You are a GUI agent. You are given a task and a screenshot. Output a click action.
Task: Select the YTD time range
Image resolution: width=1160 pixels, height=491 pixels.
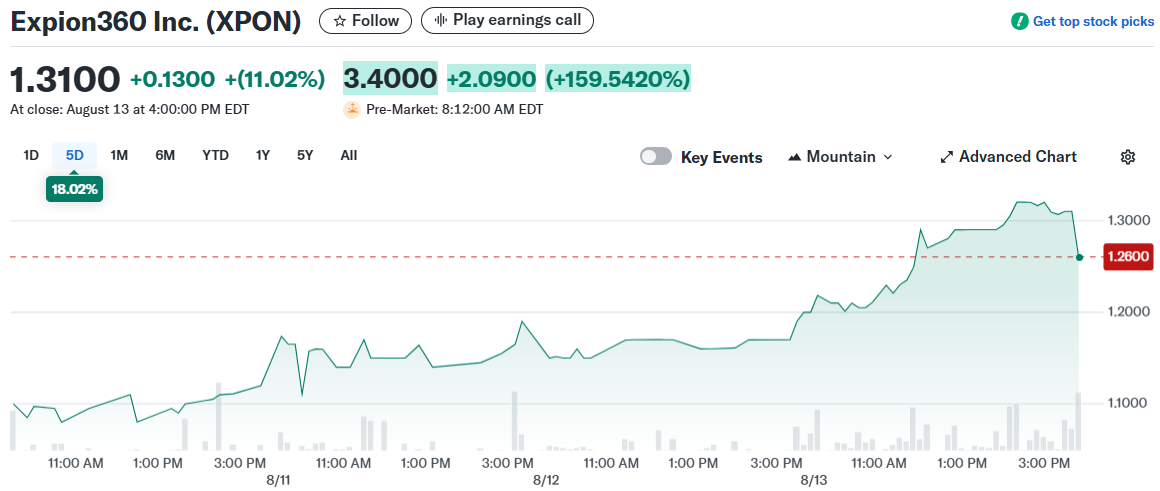(215, 155)
